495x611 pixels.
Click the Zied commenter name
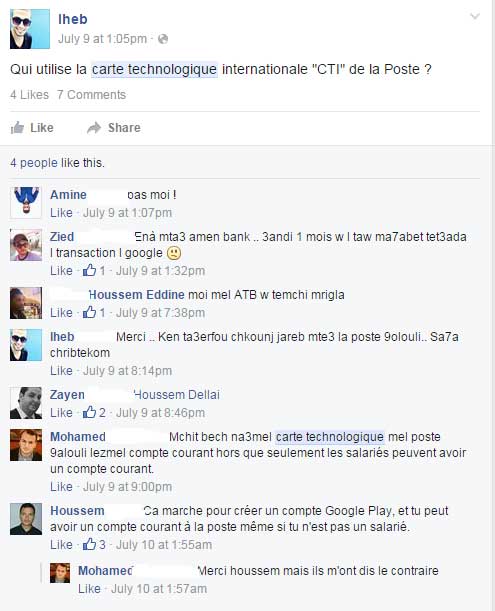[x=62, y=237]
